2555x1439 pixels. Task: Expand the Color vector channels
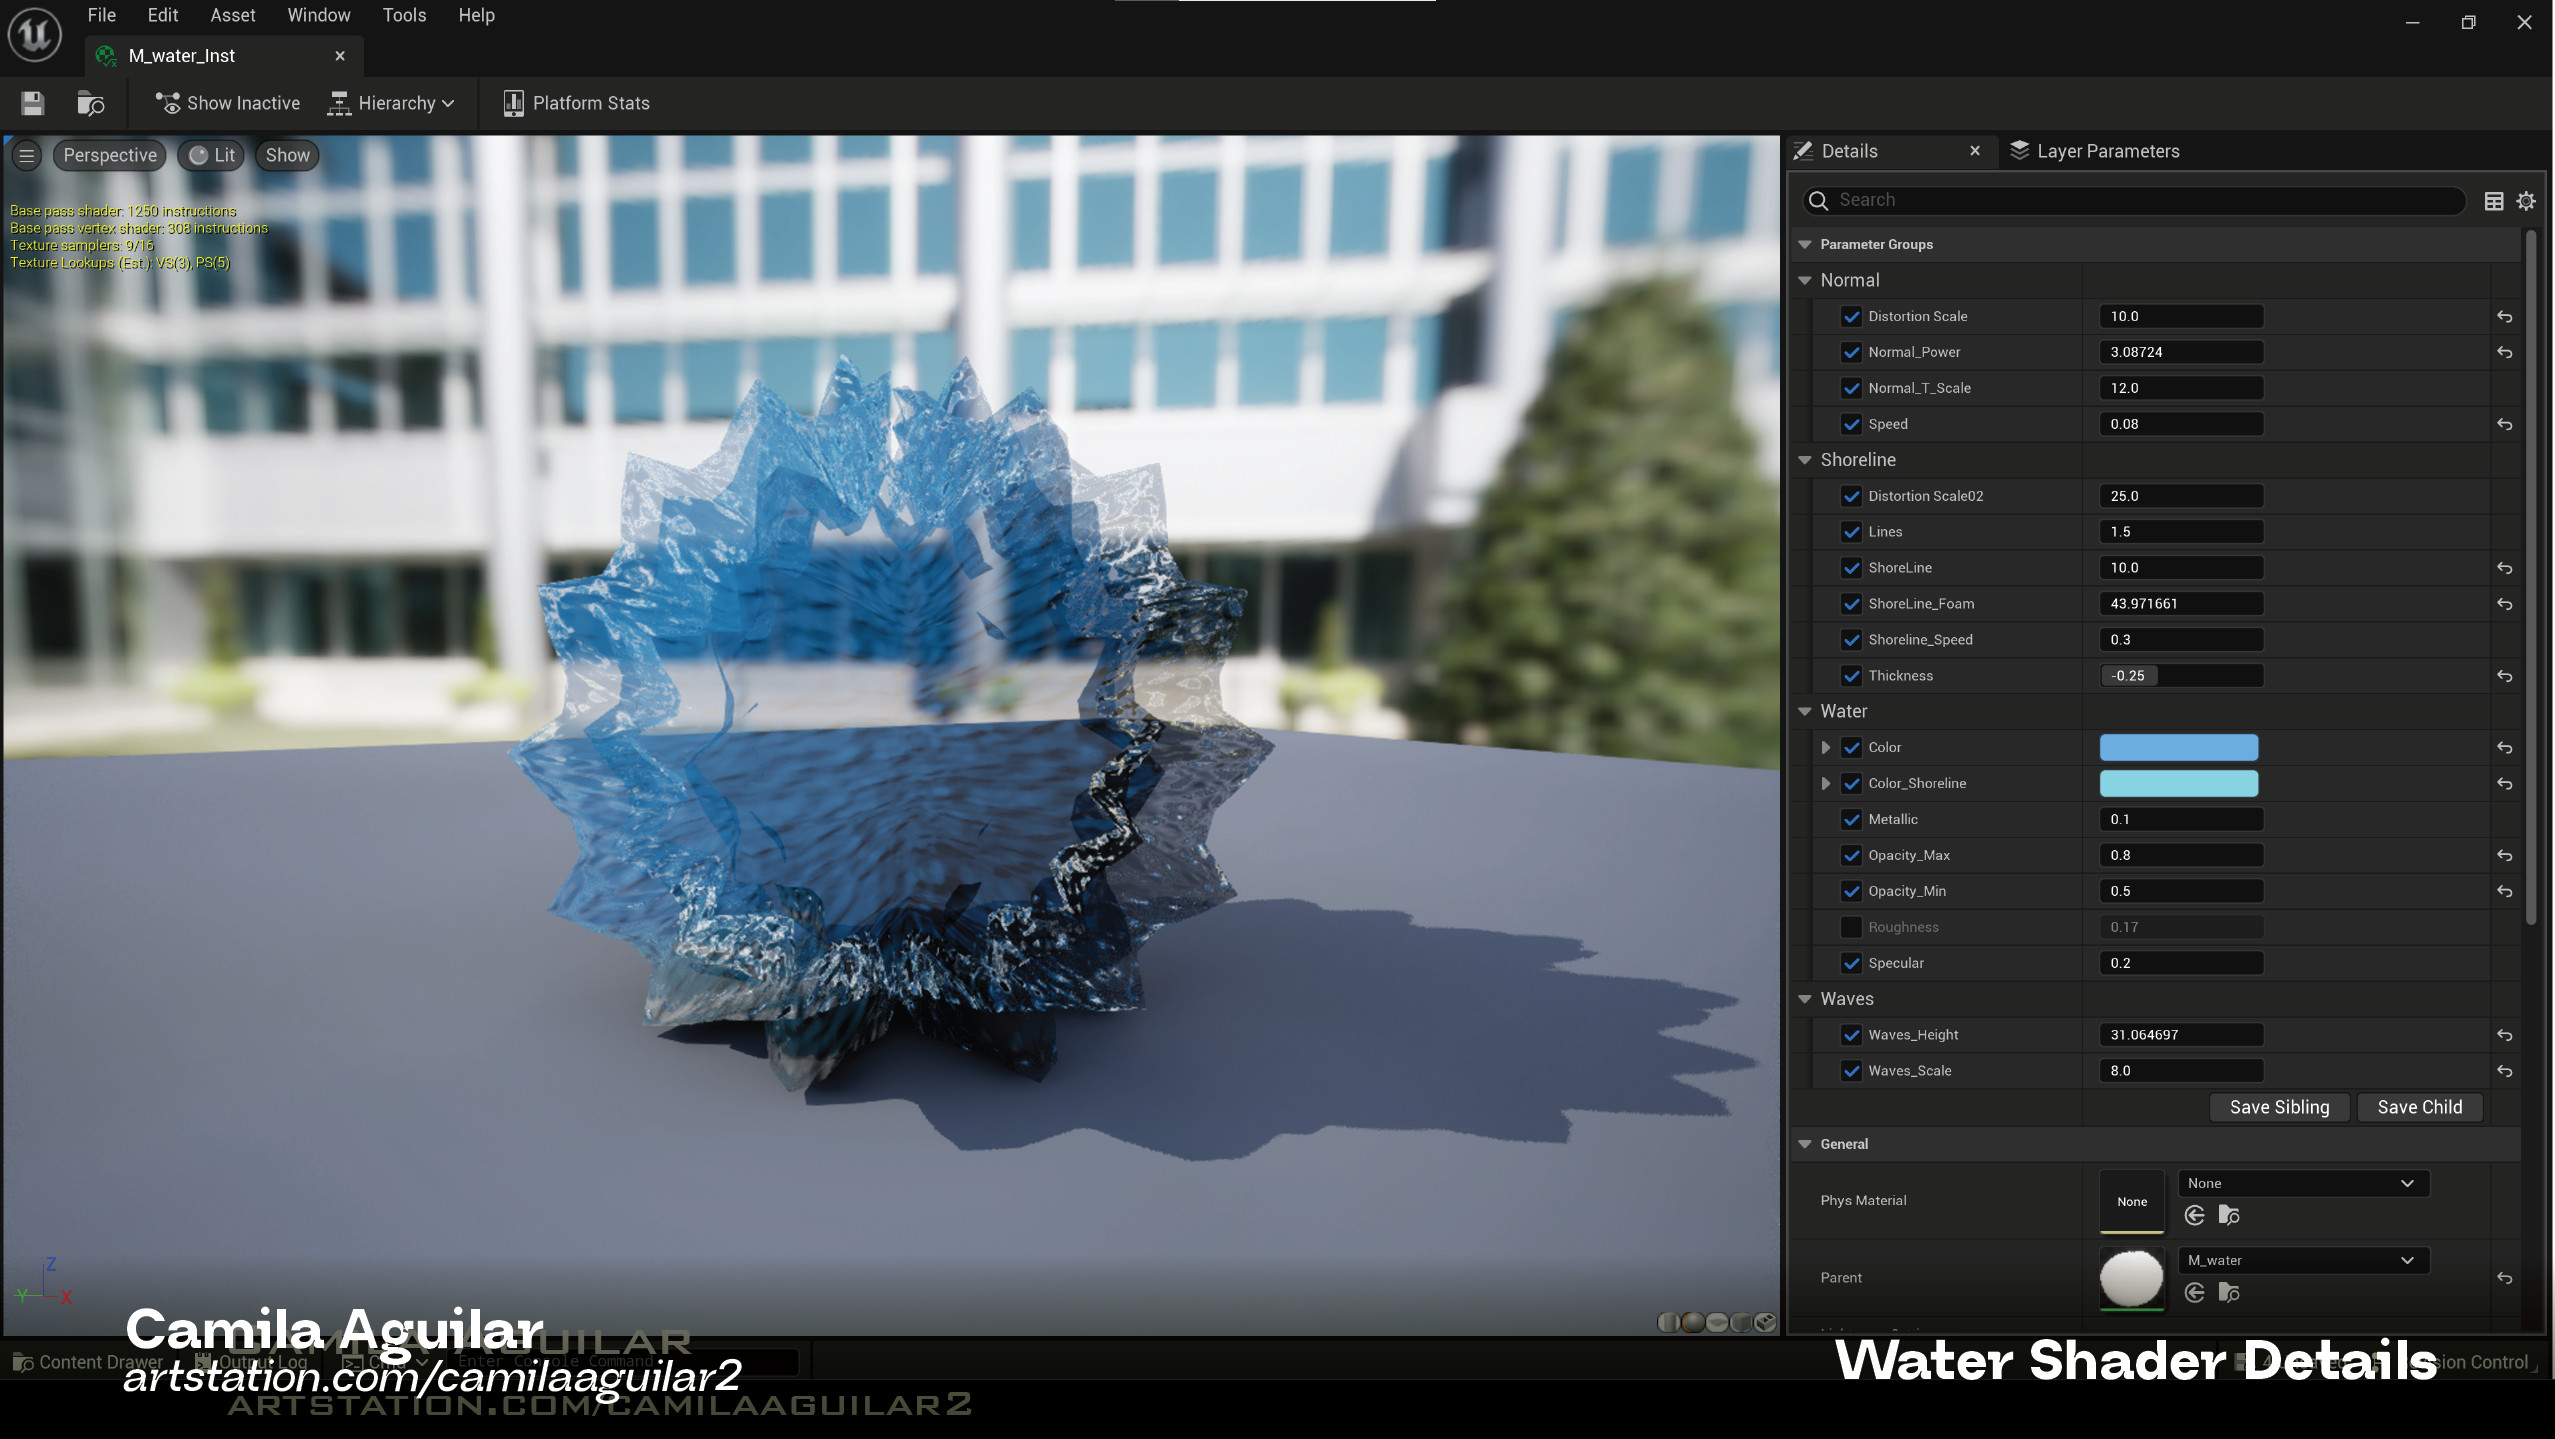pos(1826,747)
